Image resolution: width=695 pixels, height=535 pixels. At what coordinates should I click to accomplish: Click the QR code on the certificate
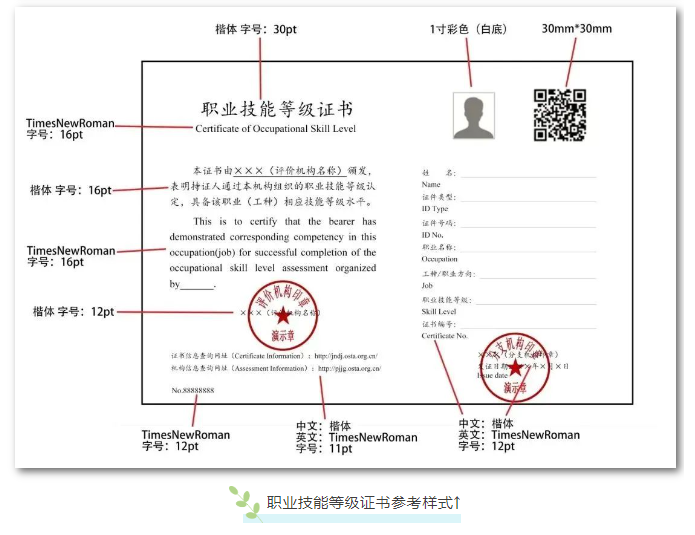[x=559, y=115]
